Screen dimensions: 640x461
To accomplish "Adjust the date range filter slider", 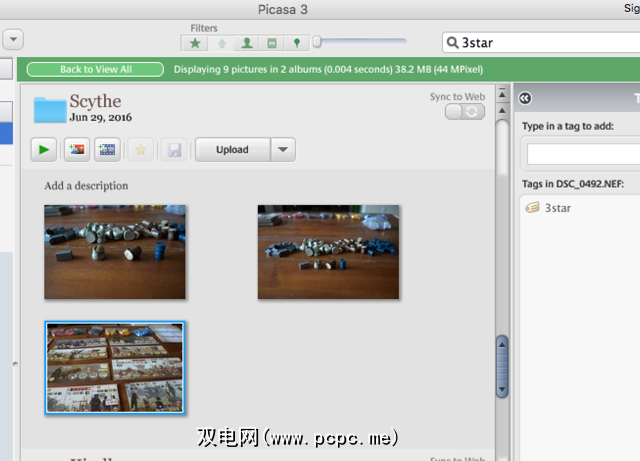I will pyautogui.click(x=318, y=42).
